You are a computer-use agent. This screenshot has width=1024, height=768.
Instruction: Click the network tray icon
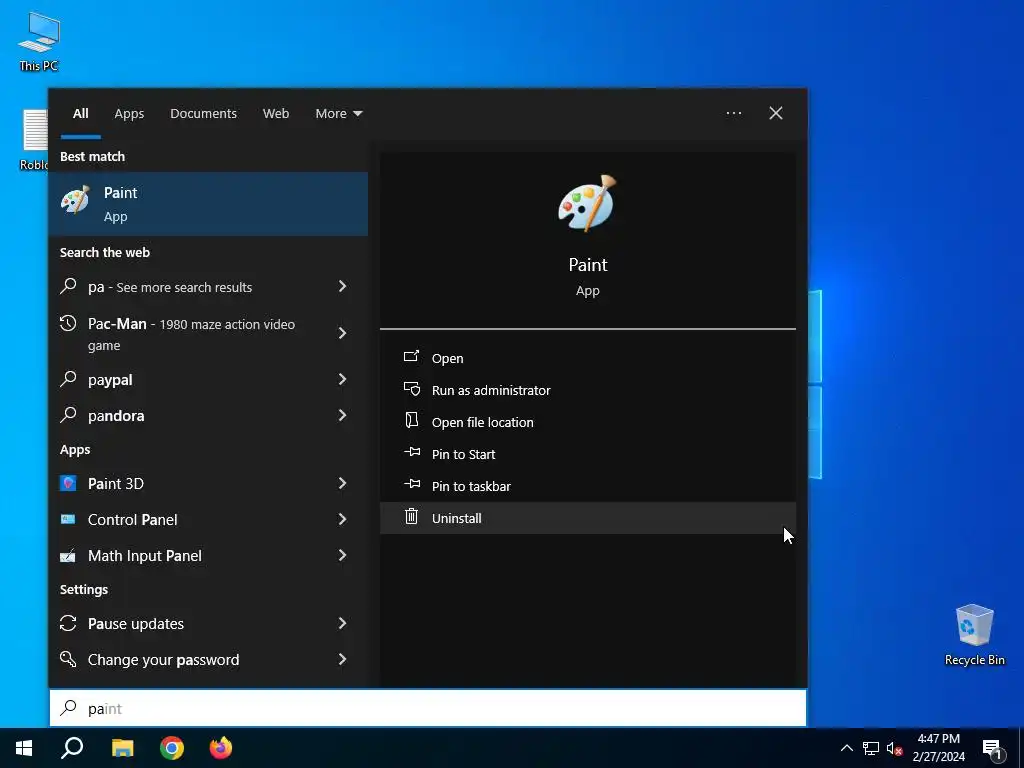click(871, 748)
